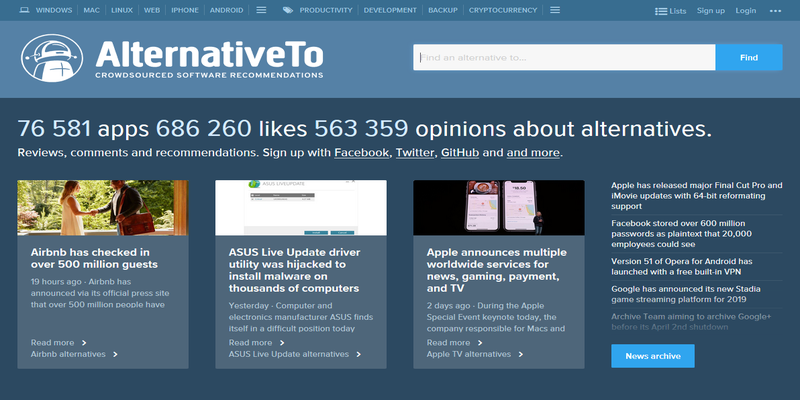The height and width of the screenshot is (400, 800).
Task: Open the ASUS LiveUpdate screenshot thumbnail
Action: [301, 208]
